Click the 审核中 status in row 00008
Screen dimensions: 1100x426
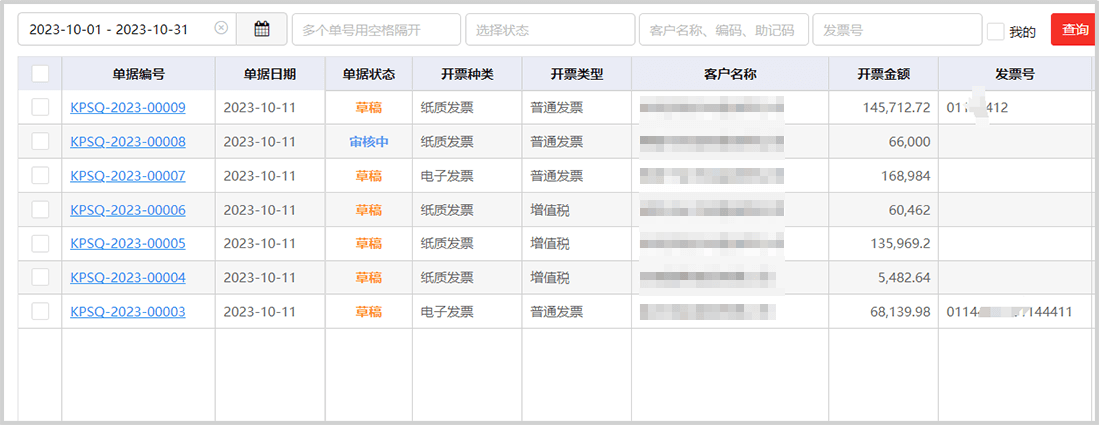pyautogui.click(x=368, y=142)
